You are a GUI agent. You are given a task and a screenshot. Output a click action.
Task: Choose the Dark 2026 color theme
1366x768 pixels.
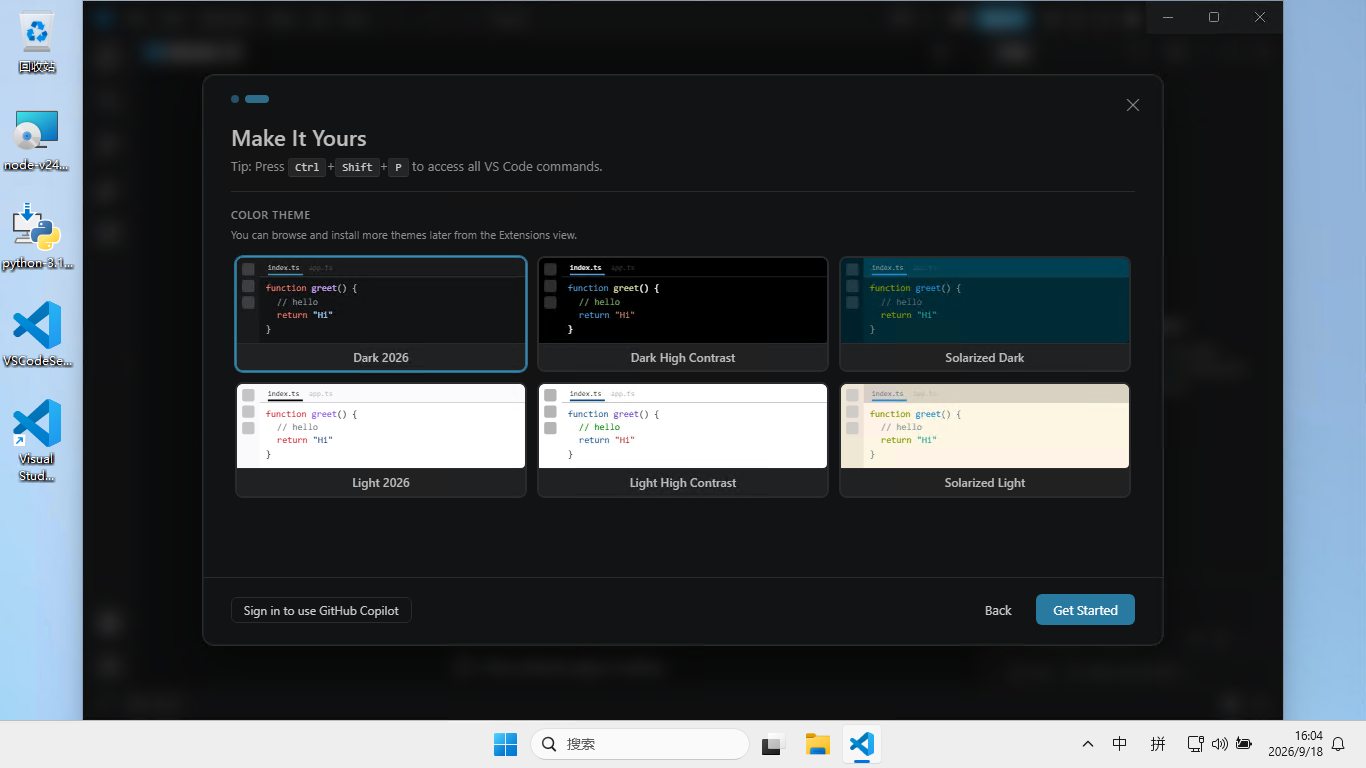(381, 314)
